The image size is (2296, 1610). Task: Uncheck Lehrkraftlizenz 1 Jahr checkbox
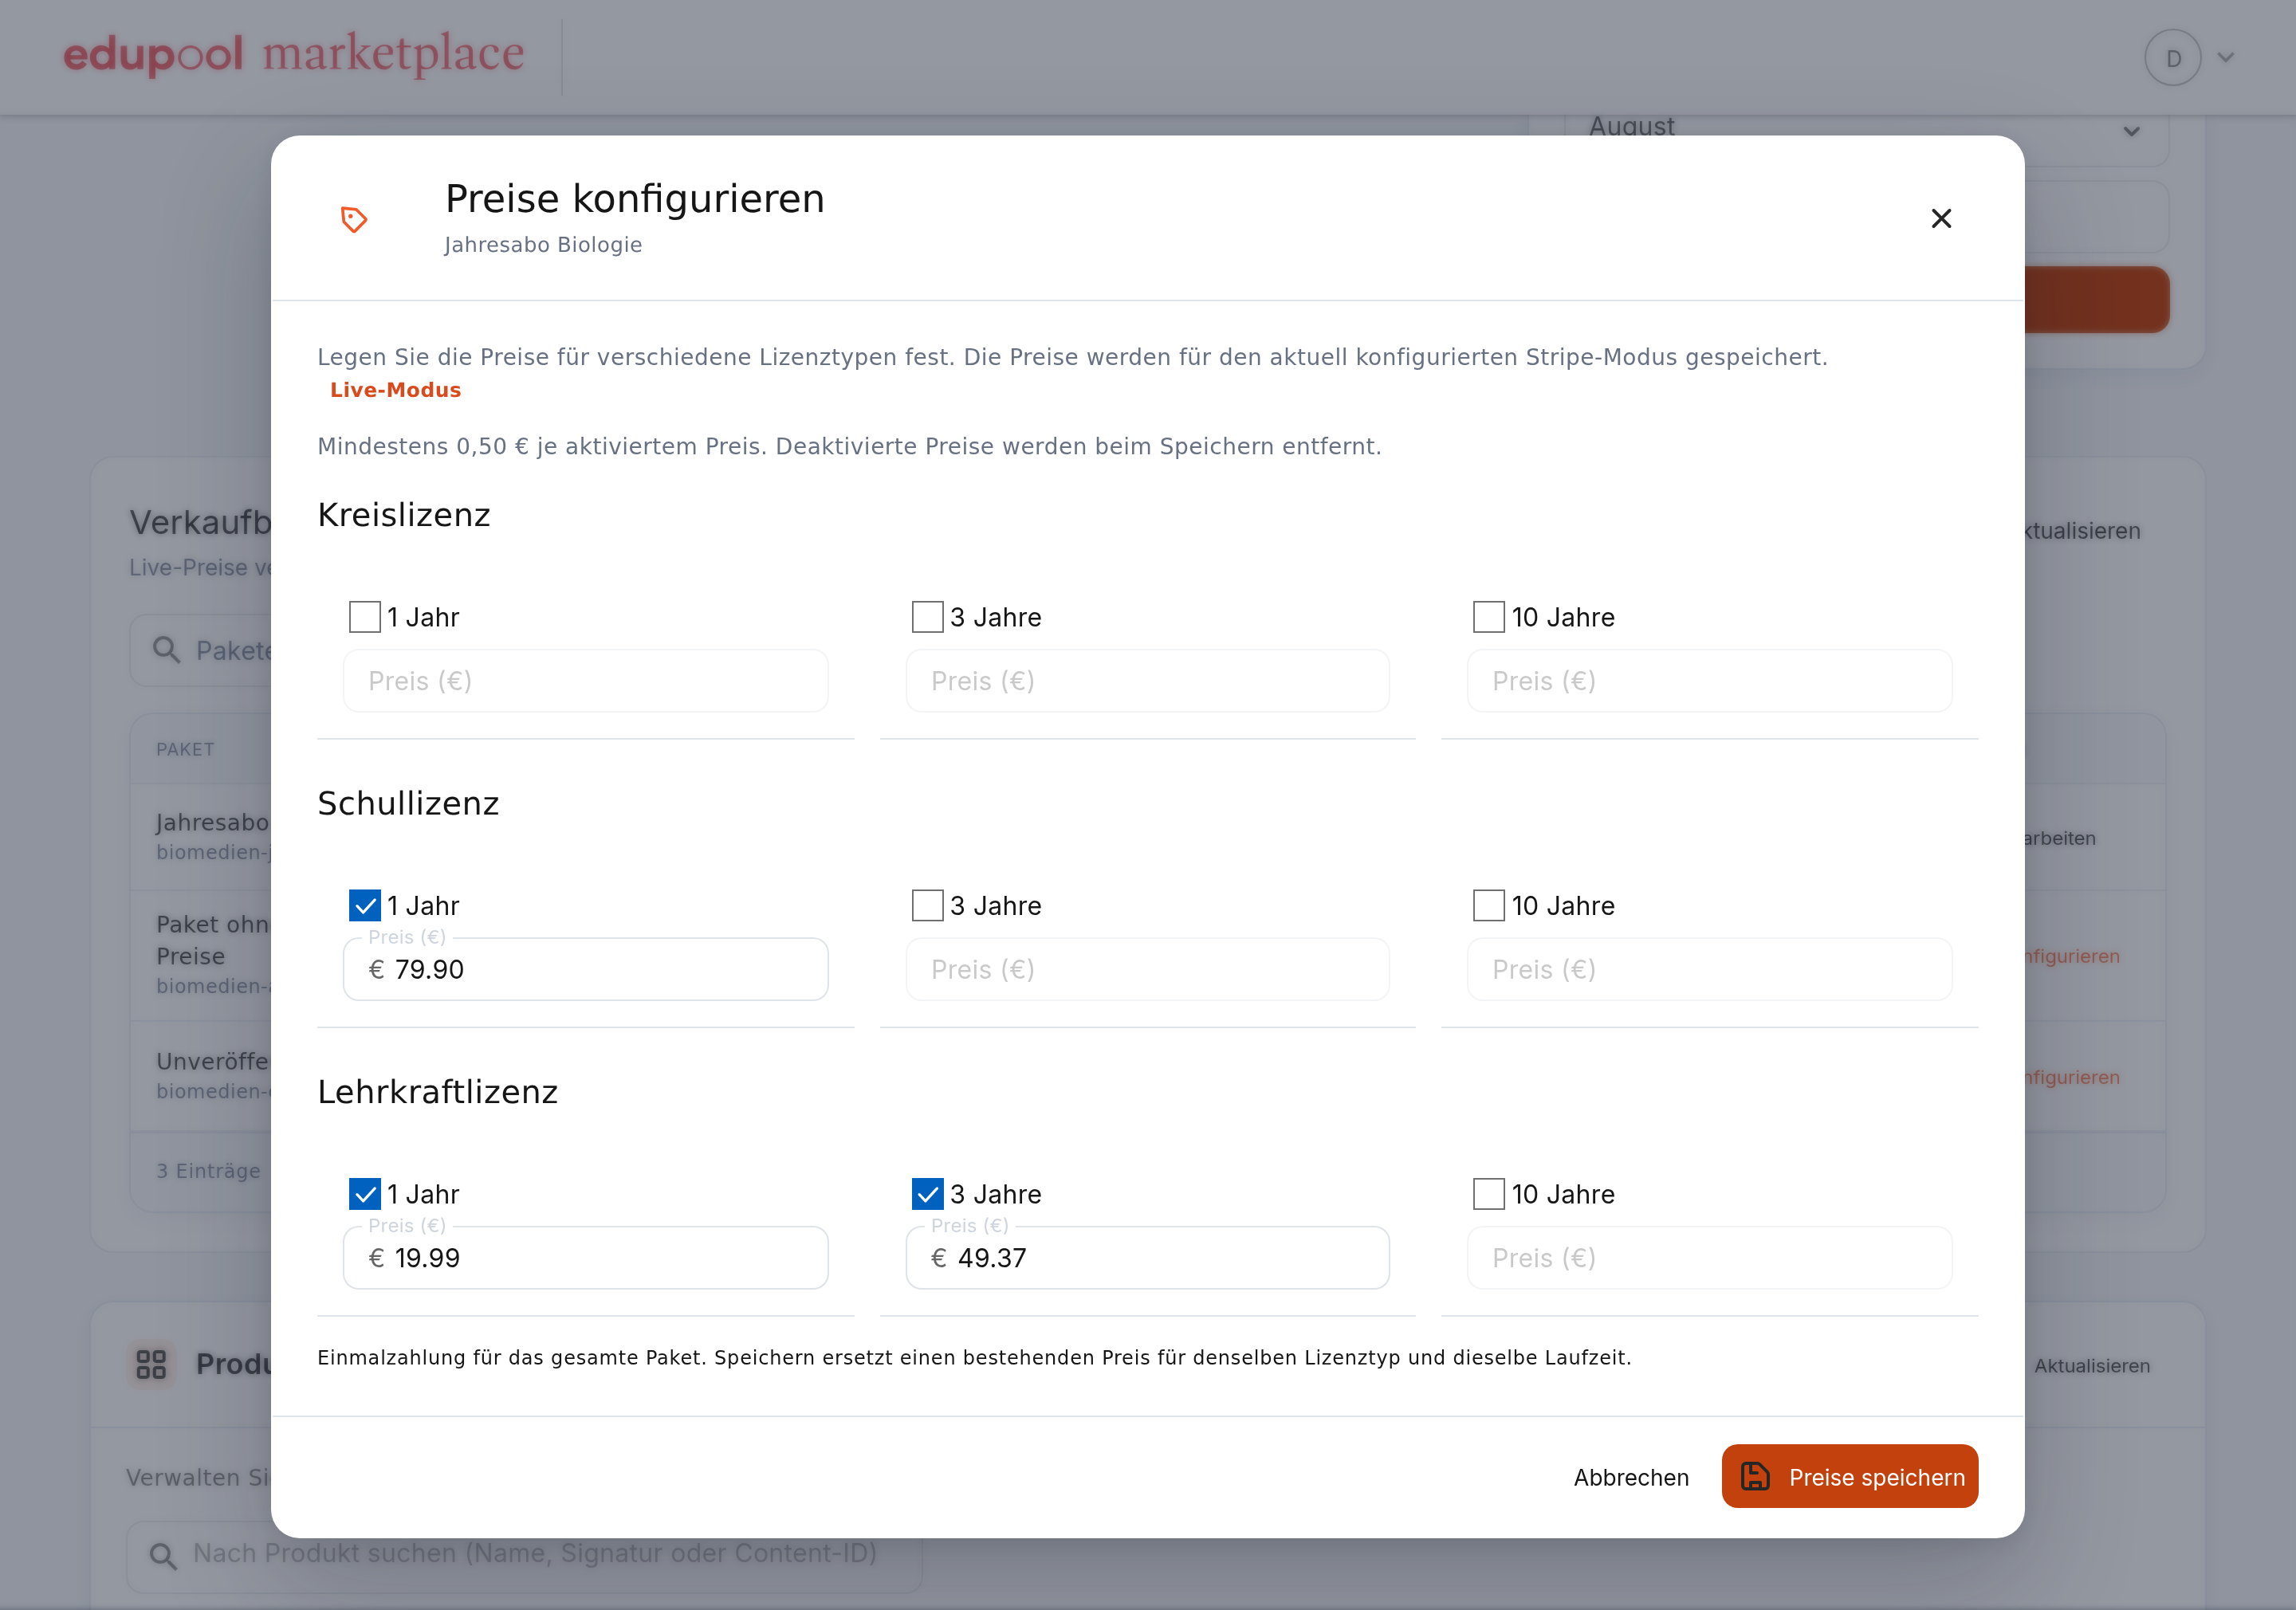(x=365, y=1194)
